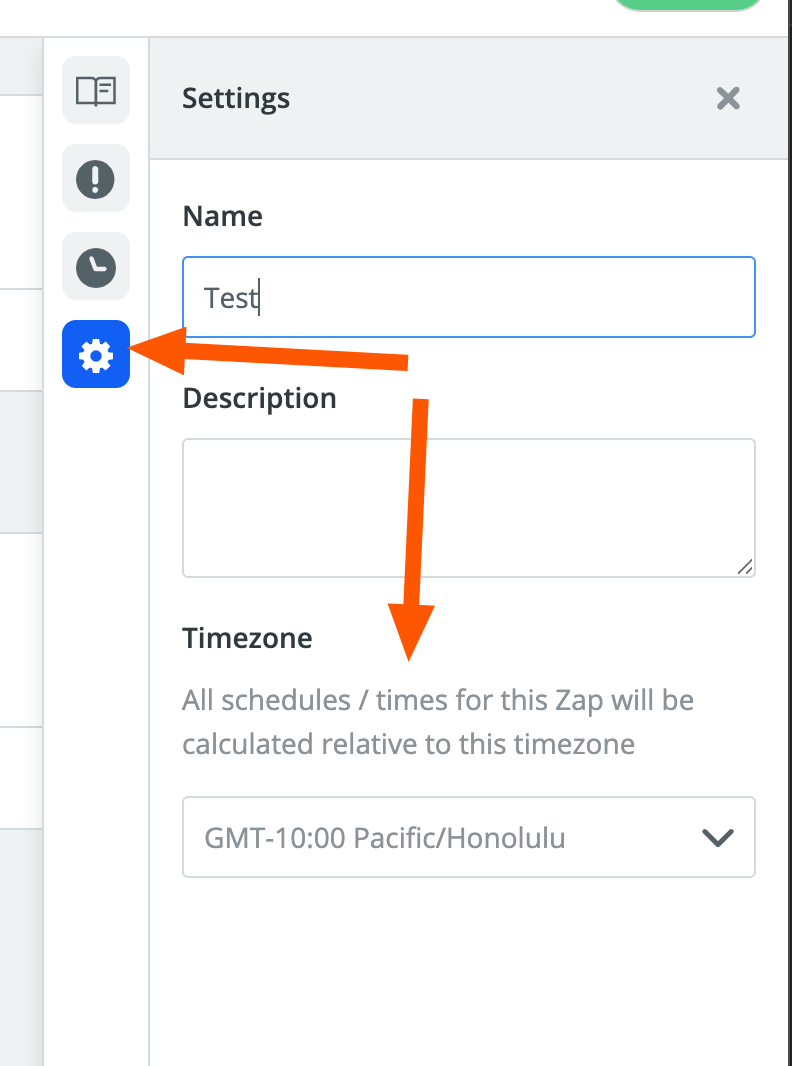Click the Settings panel heading
This screenshot has height=1066, width=792.
tap(236, 99)
